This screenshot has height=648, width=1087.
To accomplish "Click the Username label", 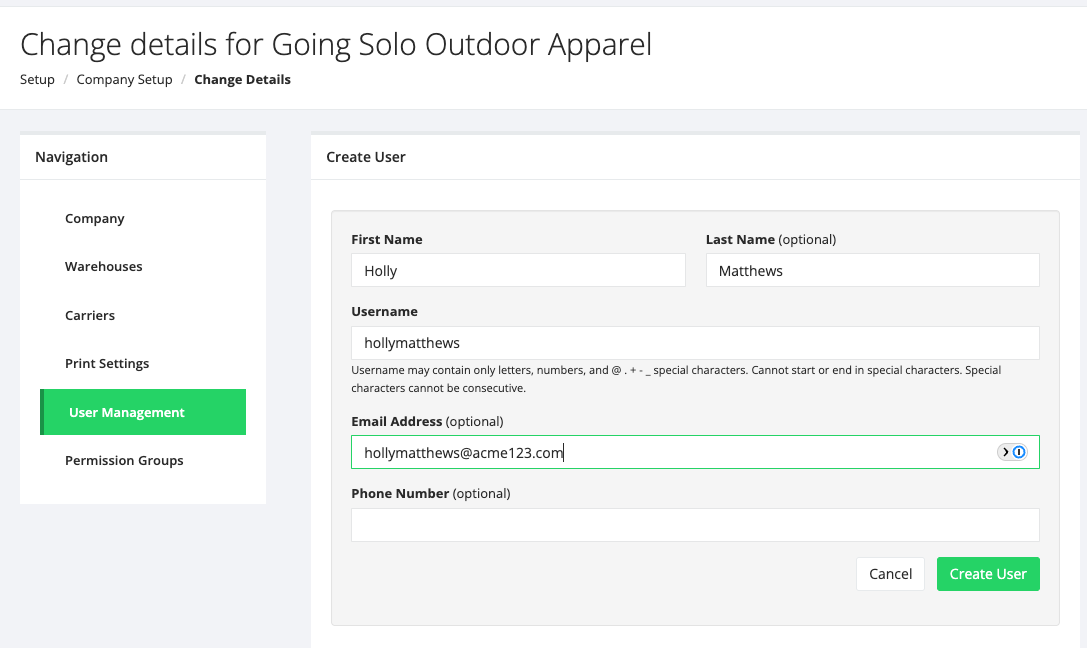I will click(x=385, y=312).
